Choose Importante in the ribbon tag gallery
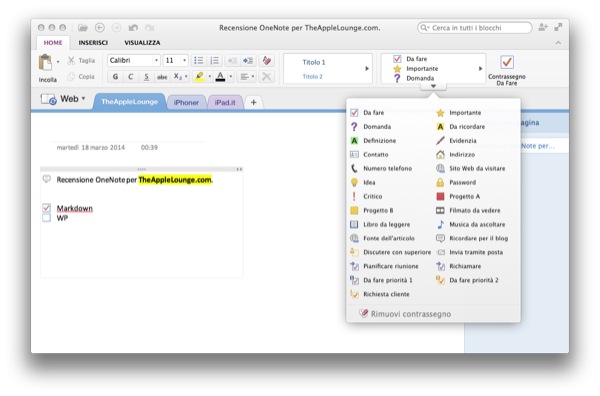 click(x=416, y=68)
